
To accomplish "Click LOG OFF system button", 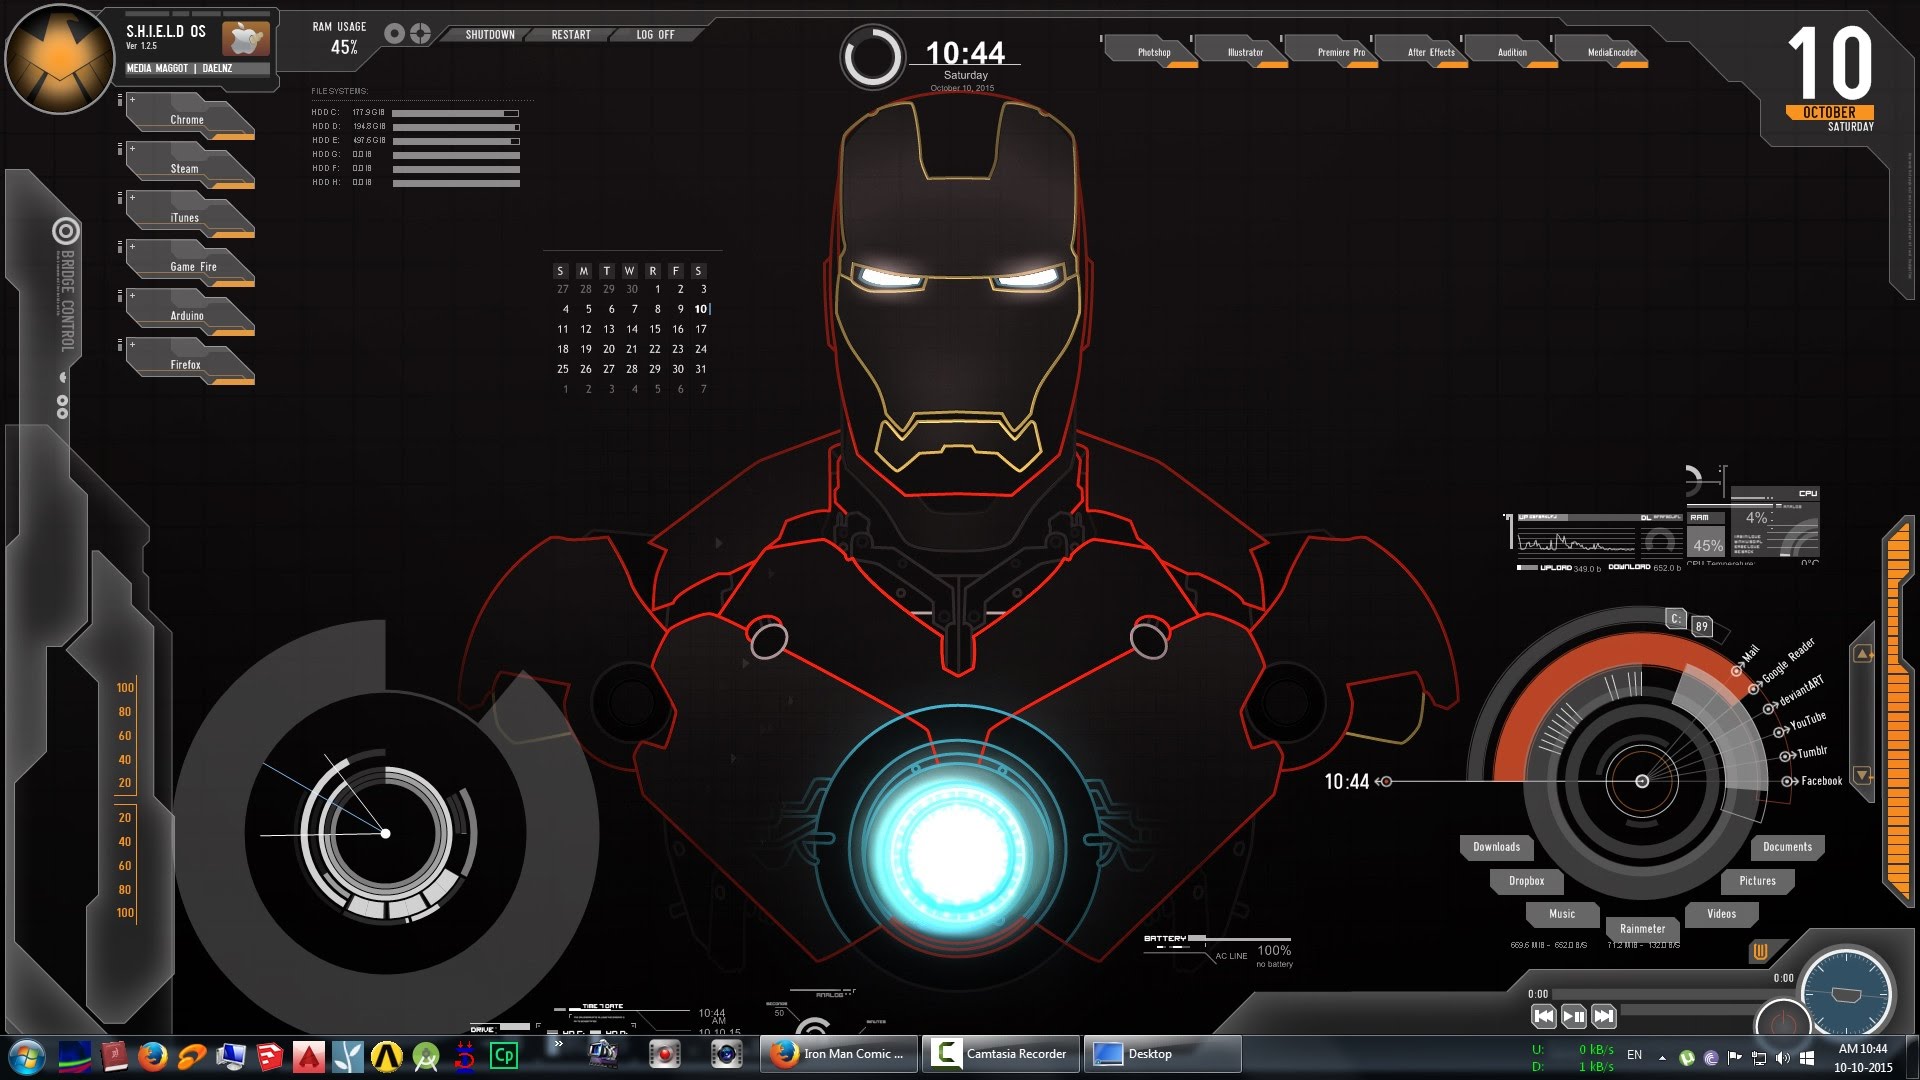I will (x=654, y=34).
